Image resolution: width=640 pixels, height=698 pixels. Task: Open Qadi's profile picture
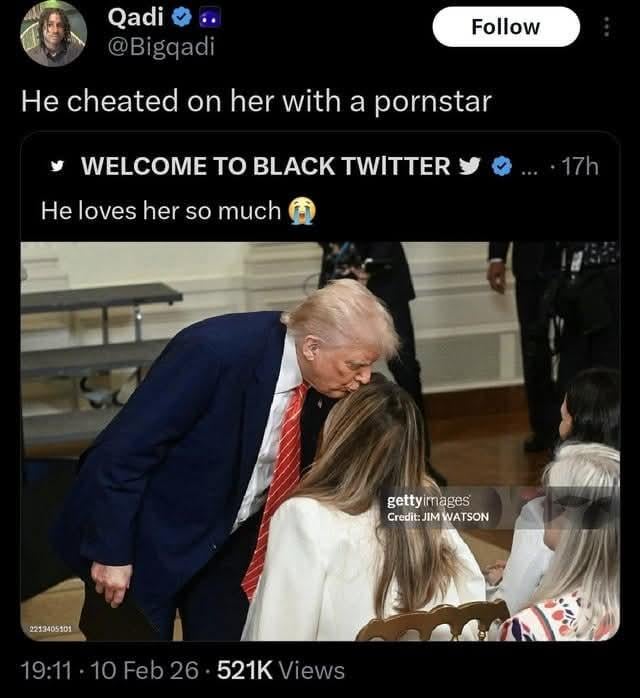tap(53, 34)
